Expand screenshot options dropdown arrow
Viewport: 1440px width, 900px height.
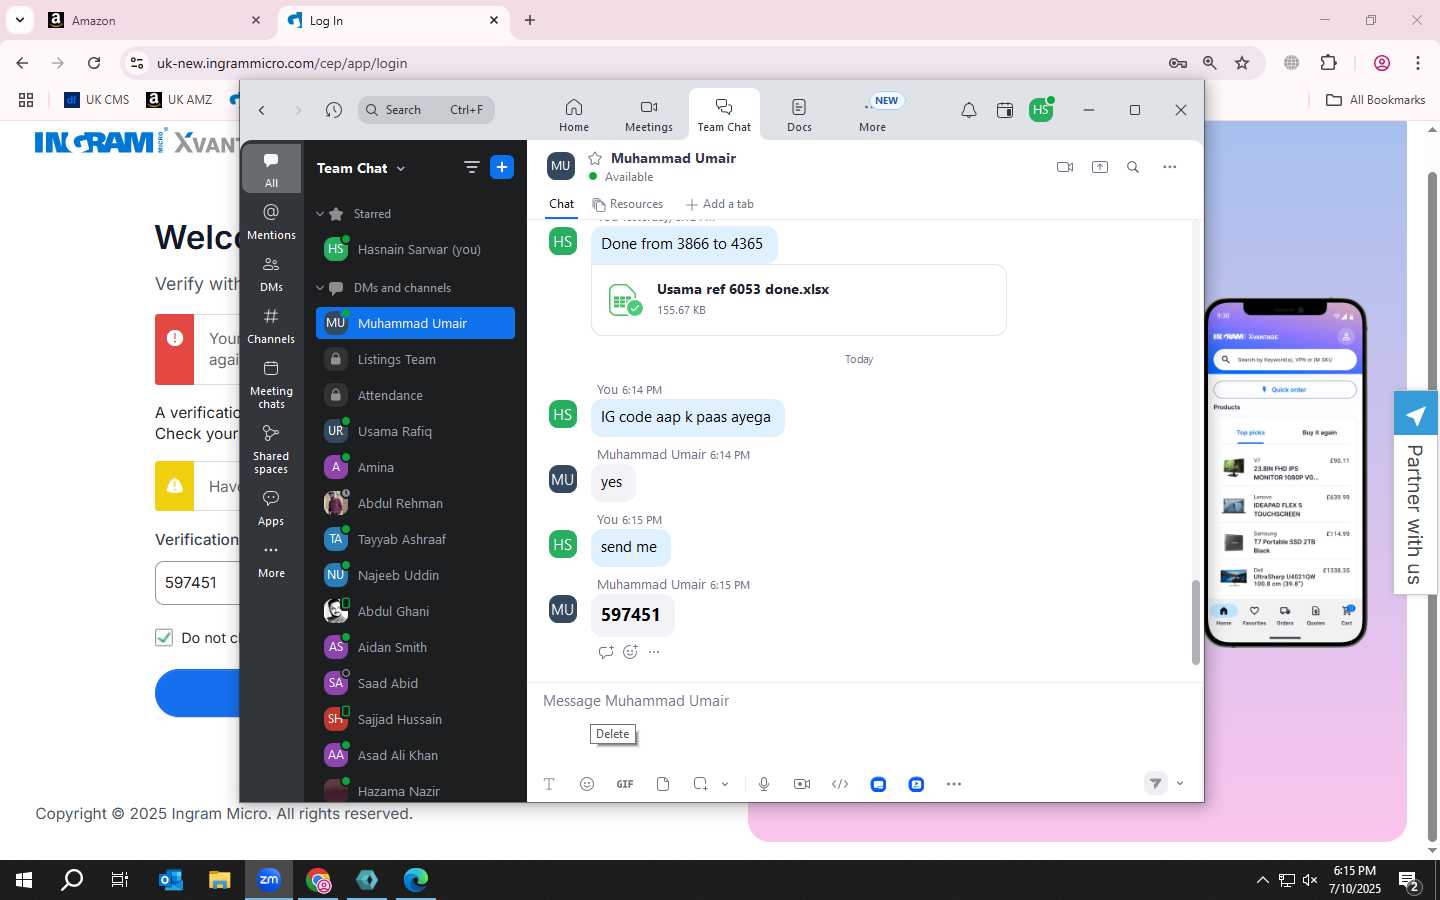725,784
